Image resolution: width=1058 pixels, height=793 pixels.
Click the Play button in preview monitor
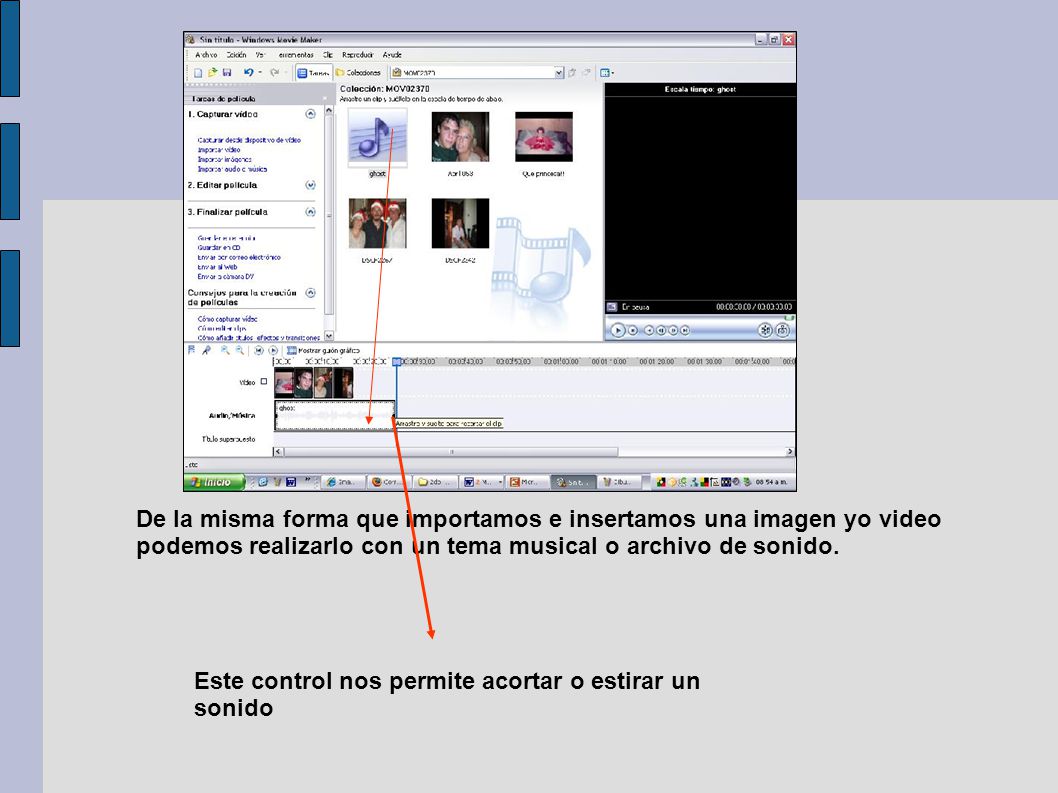coord(617,330)
